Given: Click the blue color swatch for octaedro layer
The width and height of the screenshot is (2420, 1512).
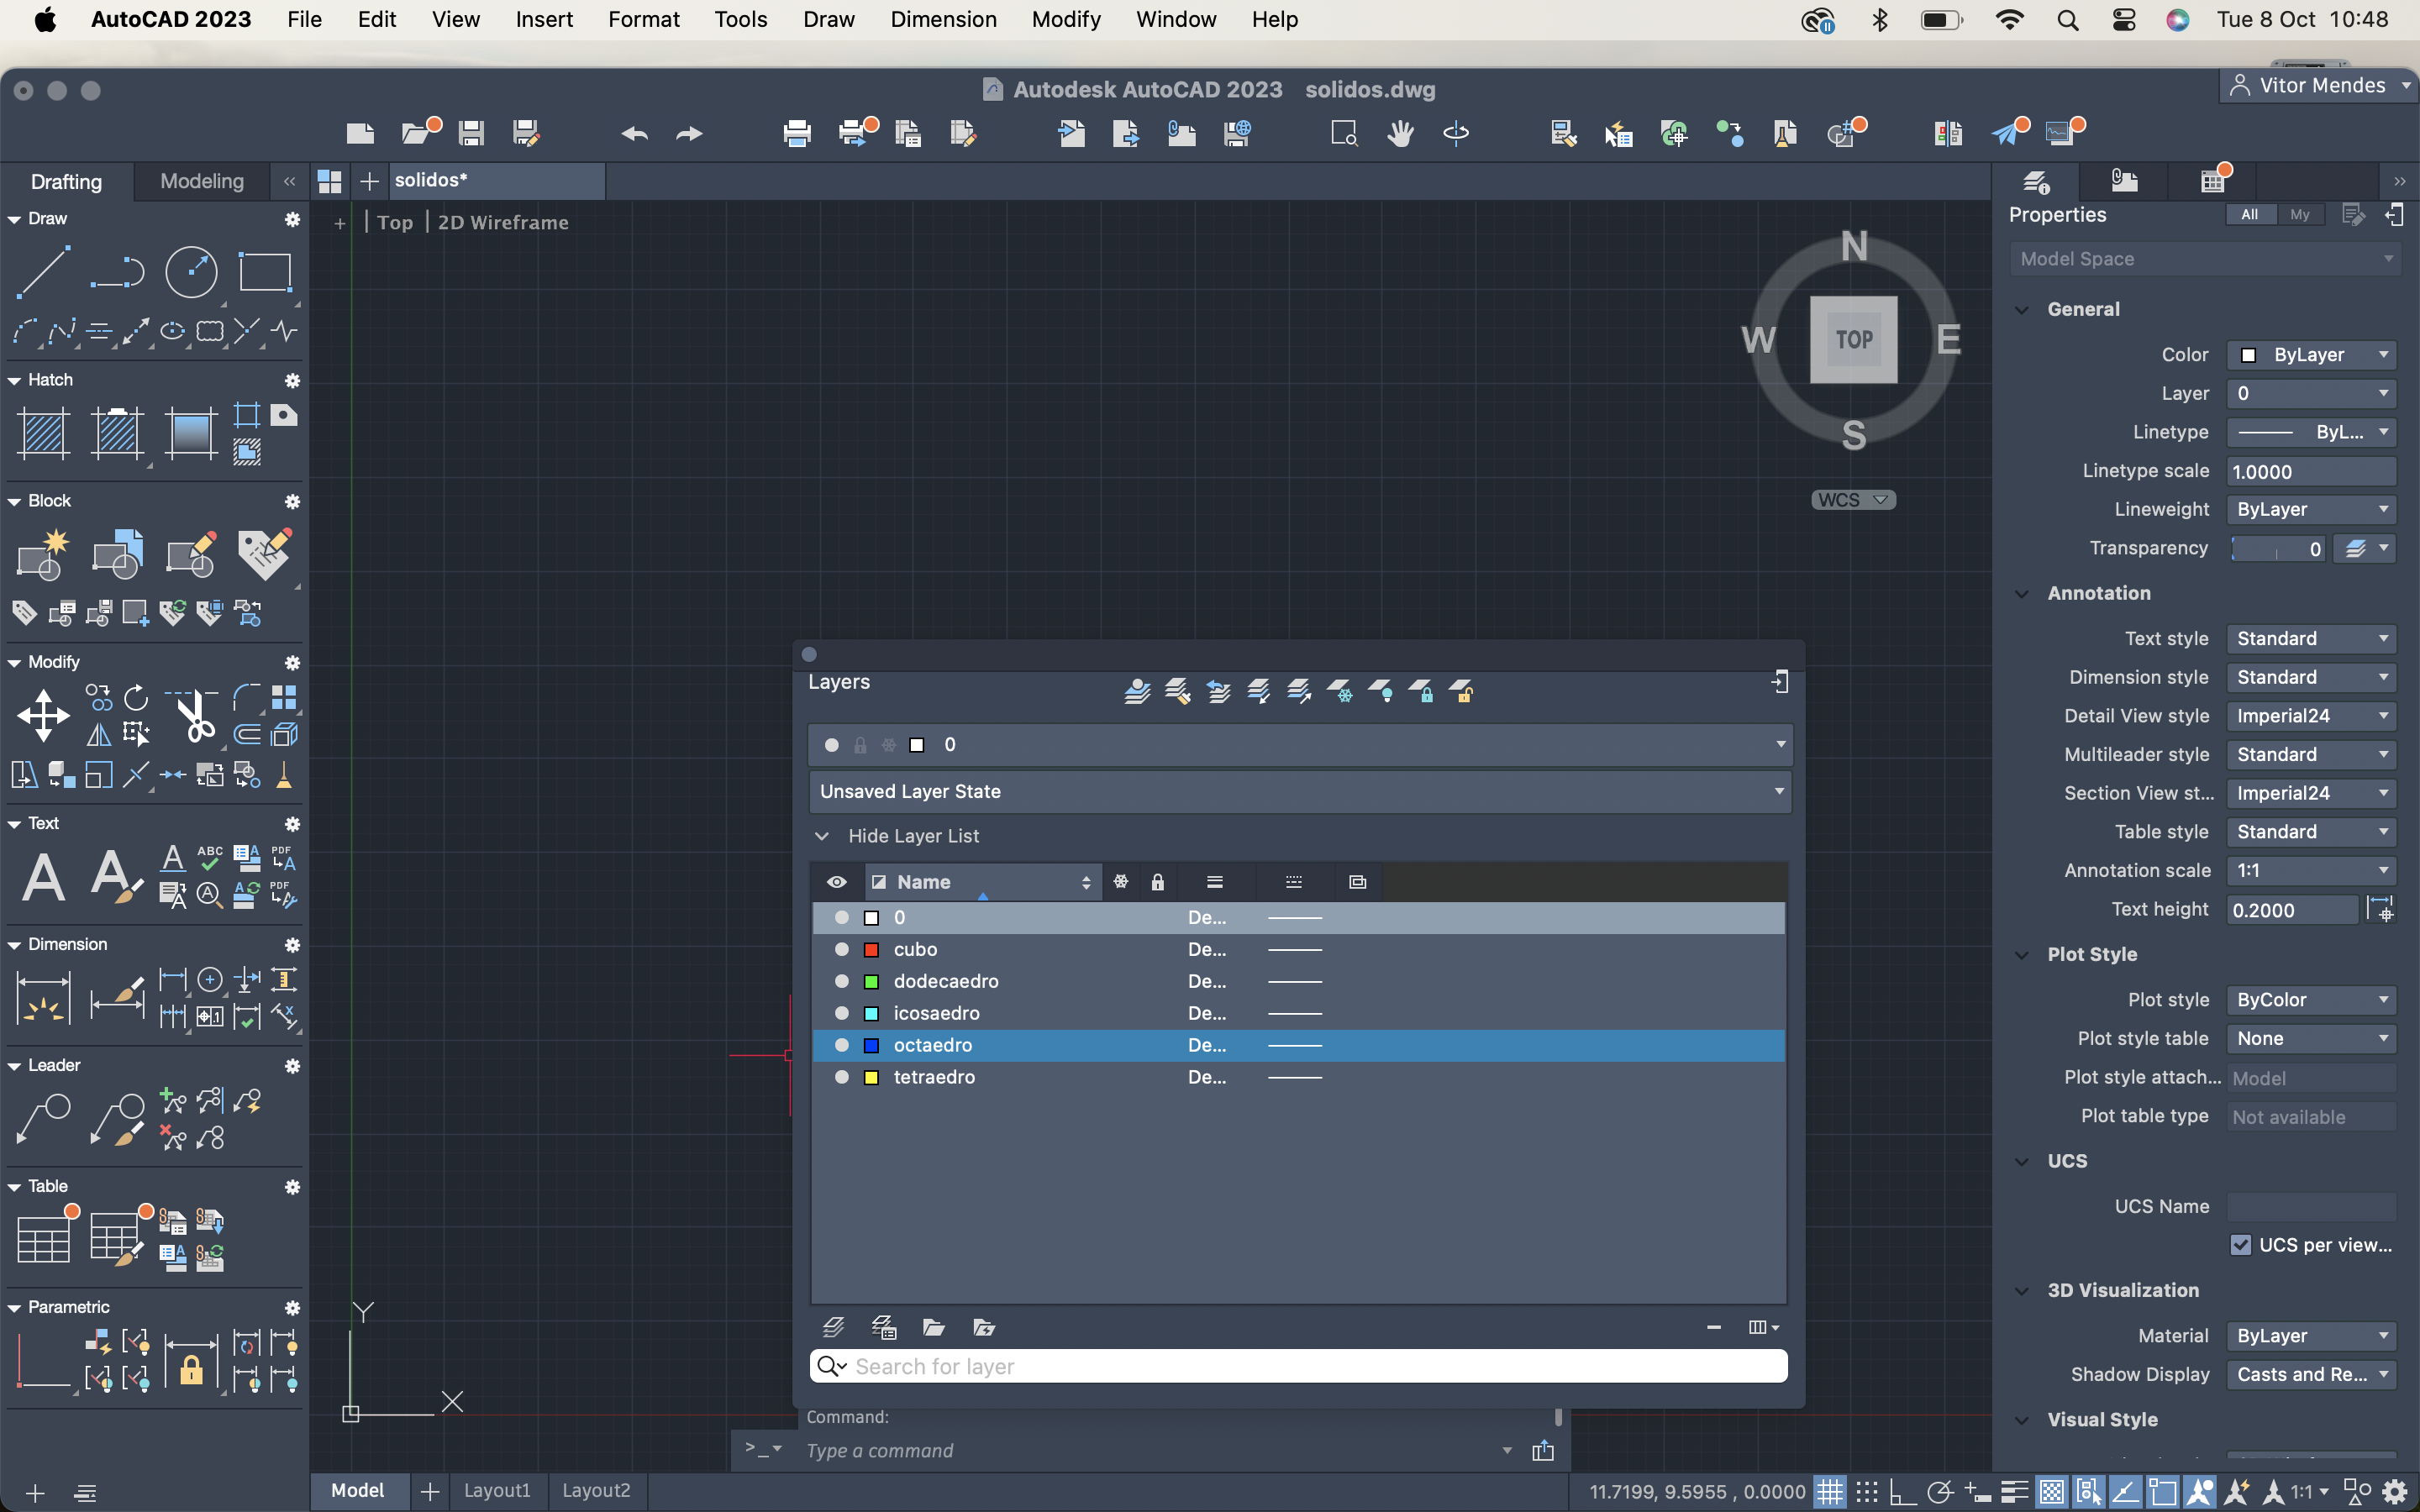Looking at the screenshot, I should (871, 1045).
